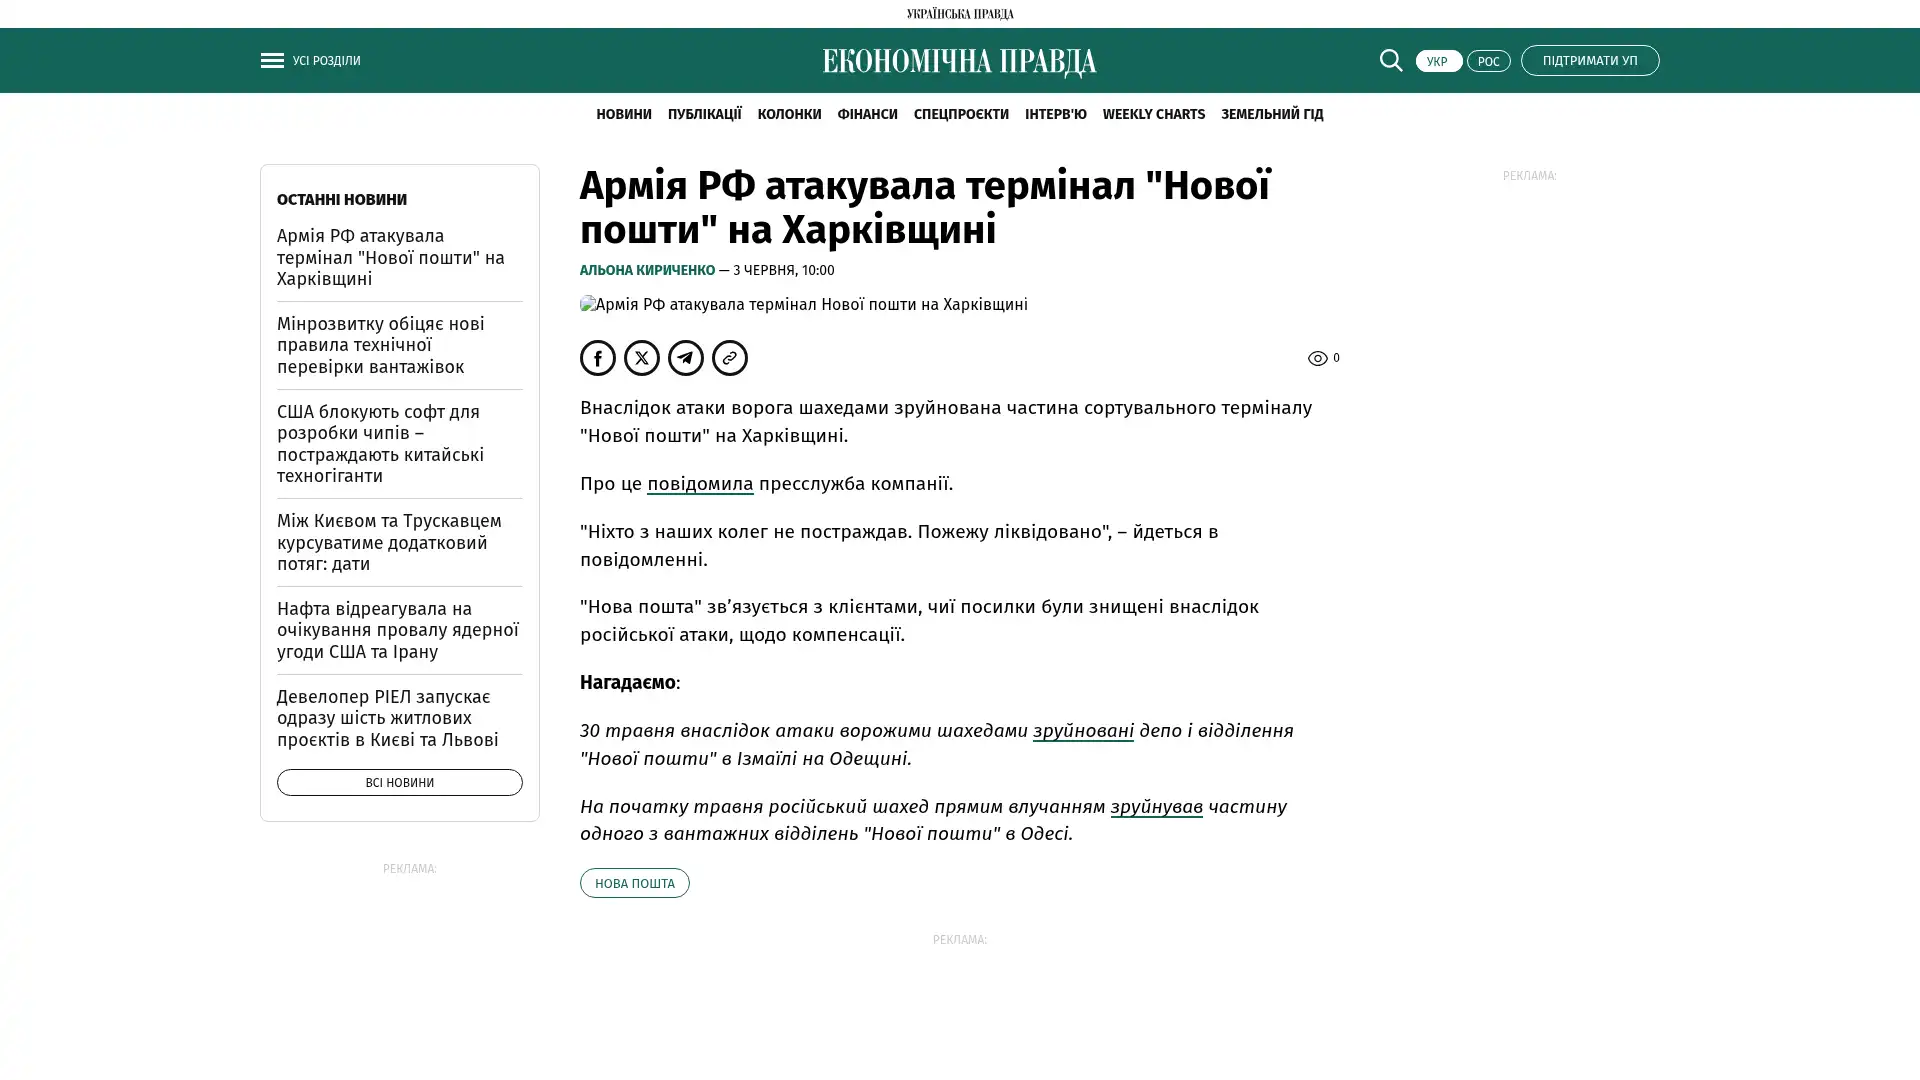The image size is (1920, 1080).
Task: Go to Weekly Charts section
Action: 1153,114
